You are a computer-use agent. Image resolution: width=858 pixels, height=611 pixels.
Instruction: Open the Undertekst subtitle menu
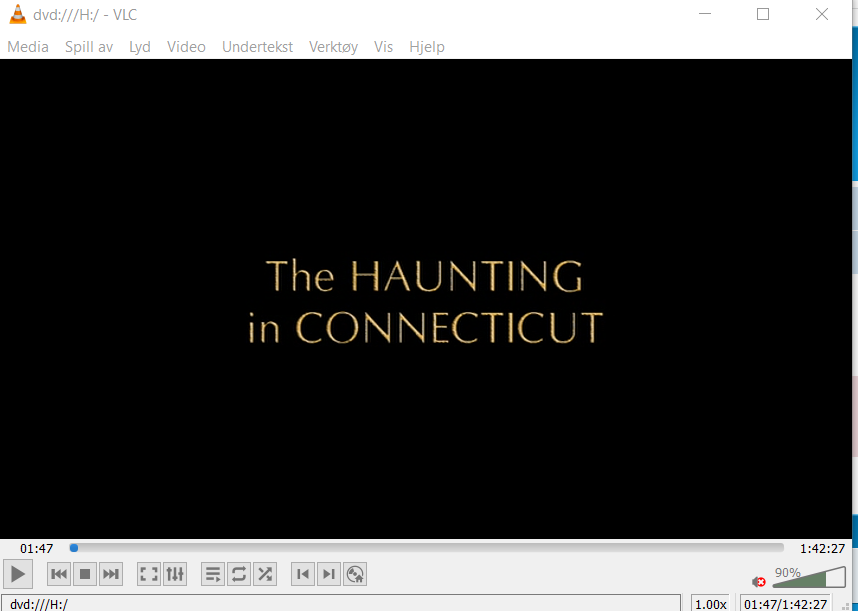257,47
